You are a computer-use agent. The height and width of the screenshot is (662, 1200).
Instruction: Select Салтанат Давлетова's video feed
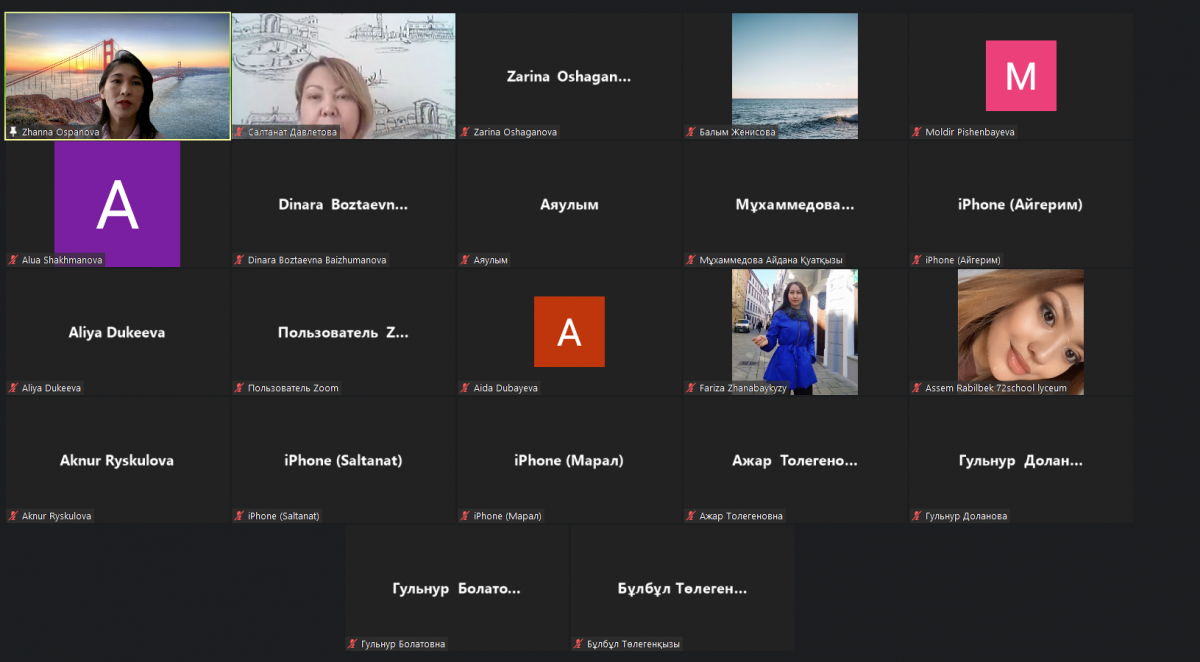[343, 70]
